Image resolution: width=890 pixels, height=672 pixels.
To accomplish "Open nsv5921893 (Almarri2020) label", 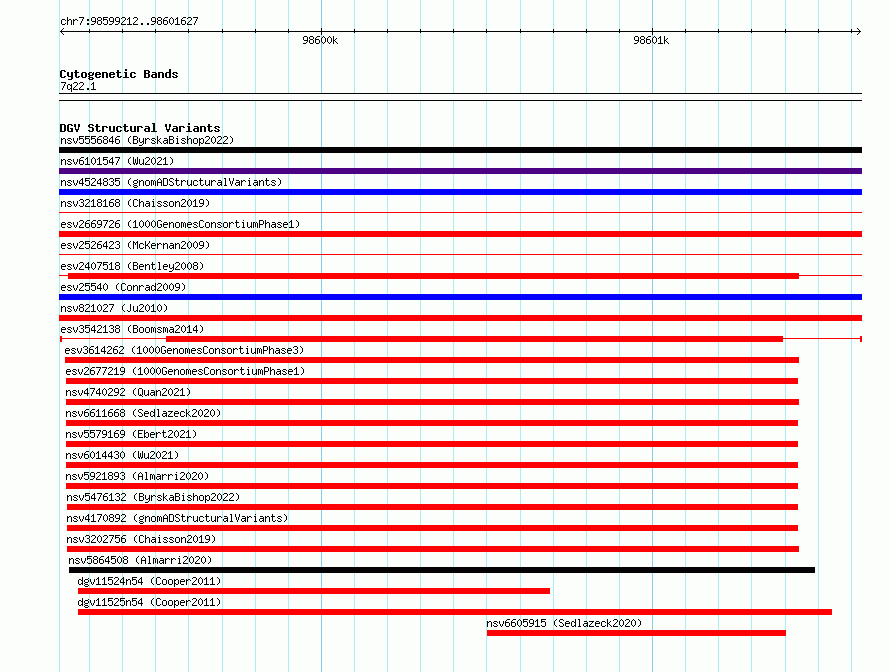I will click(x=137, y=476).
